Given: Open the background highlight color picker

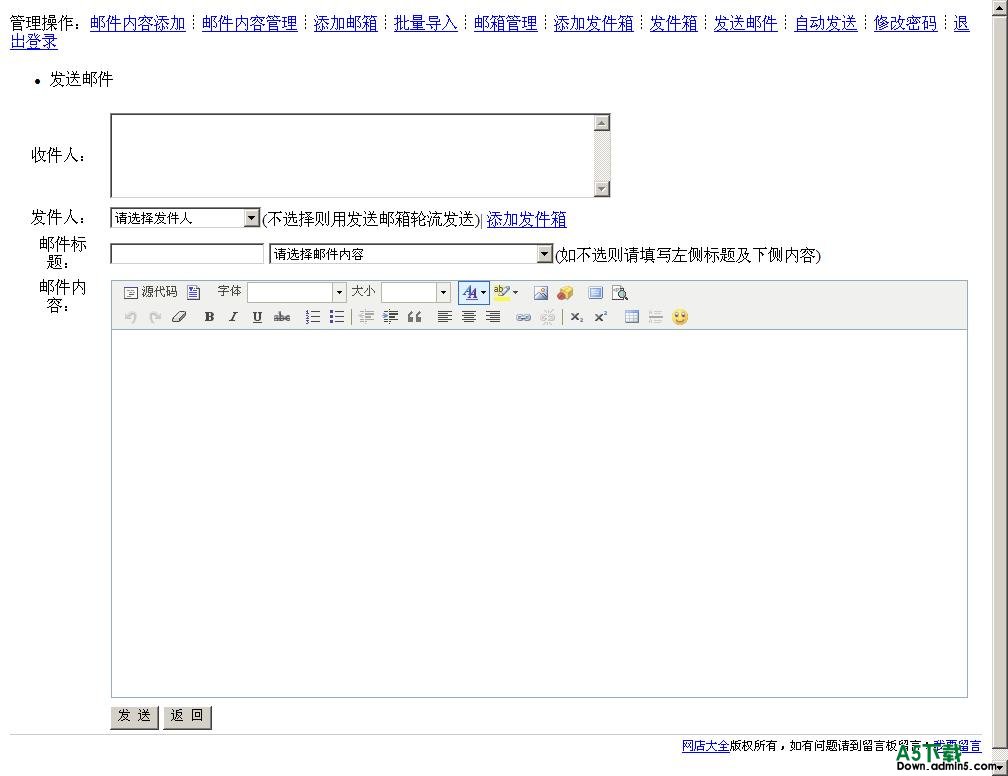Looking at the screenshot, I should (x=505, y=293).
